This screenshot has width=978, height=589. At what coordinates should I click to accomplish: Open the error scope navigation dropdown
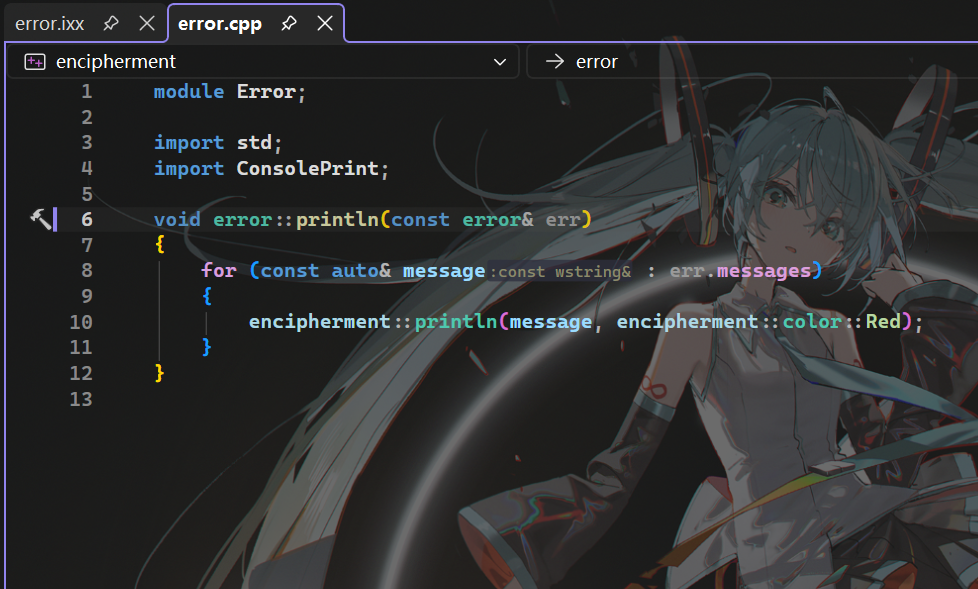coord(750,62)
